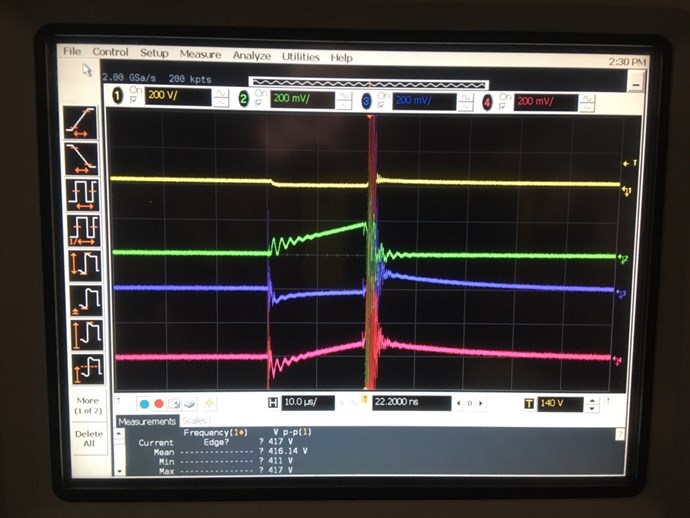
Task: Click left arrow beside the zero-delay button
Action: (459, 403)
